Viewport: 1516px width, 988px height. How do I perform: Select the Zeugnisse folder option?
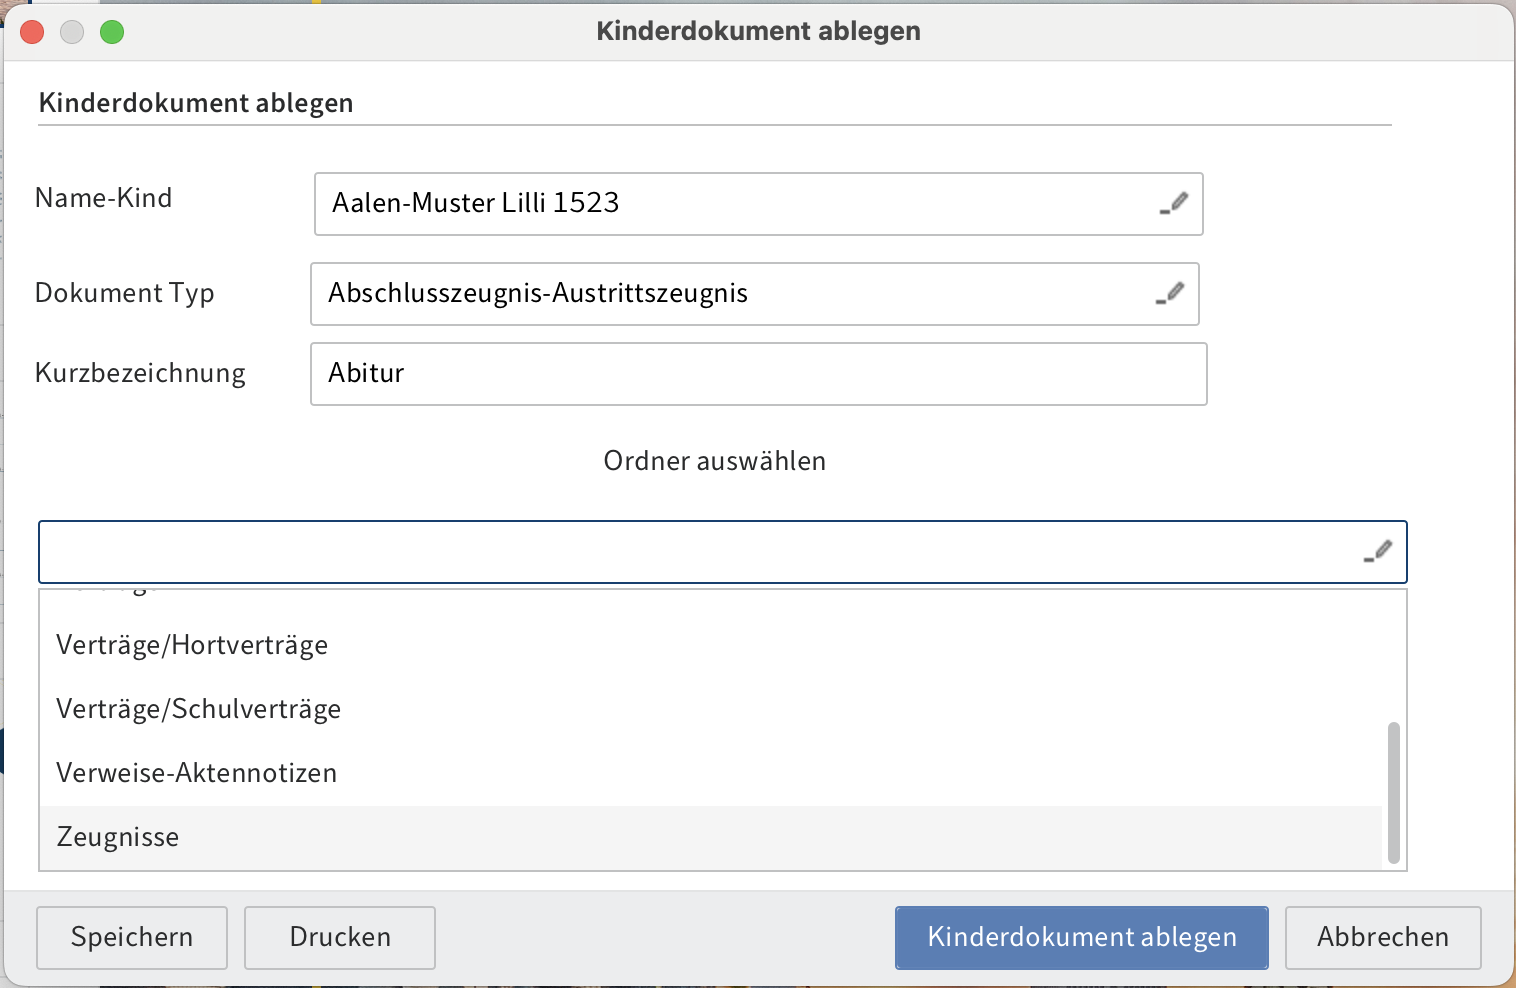118,837
